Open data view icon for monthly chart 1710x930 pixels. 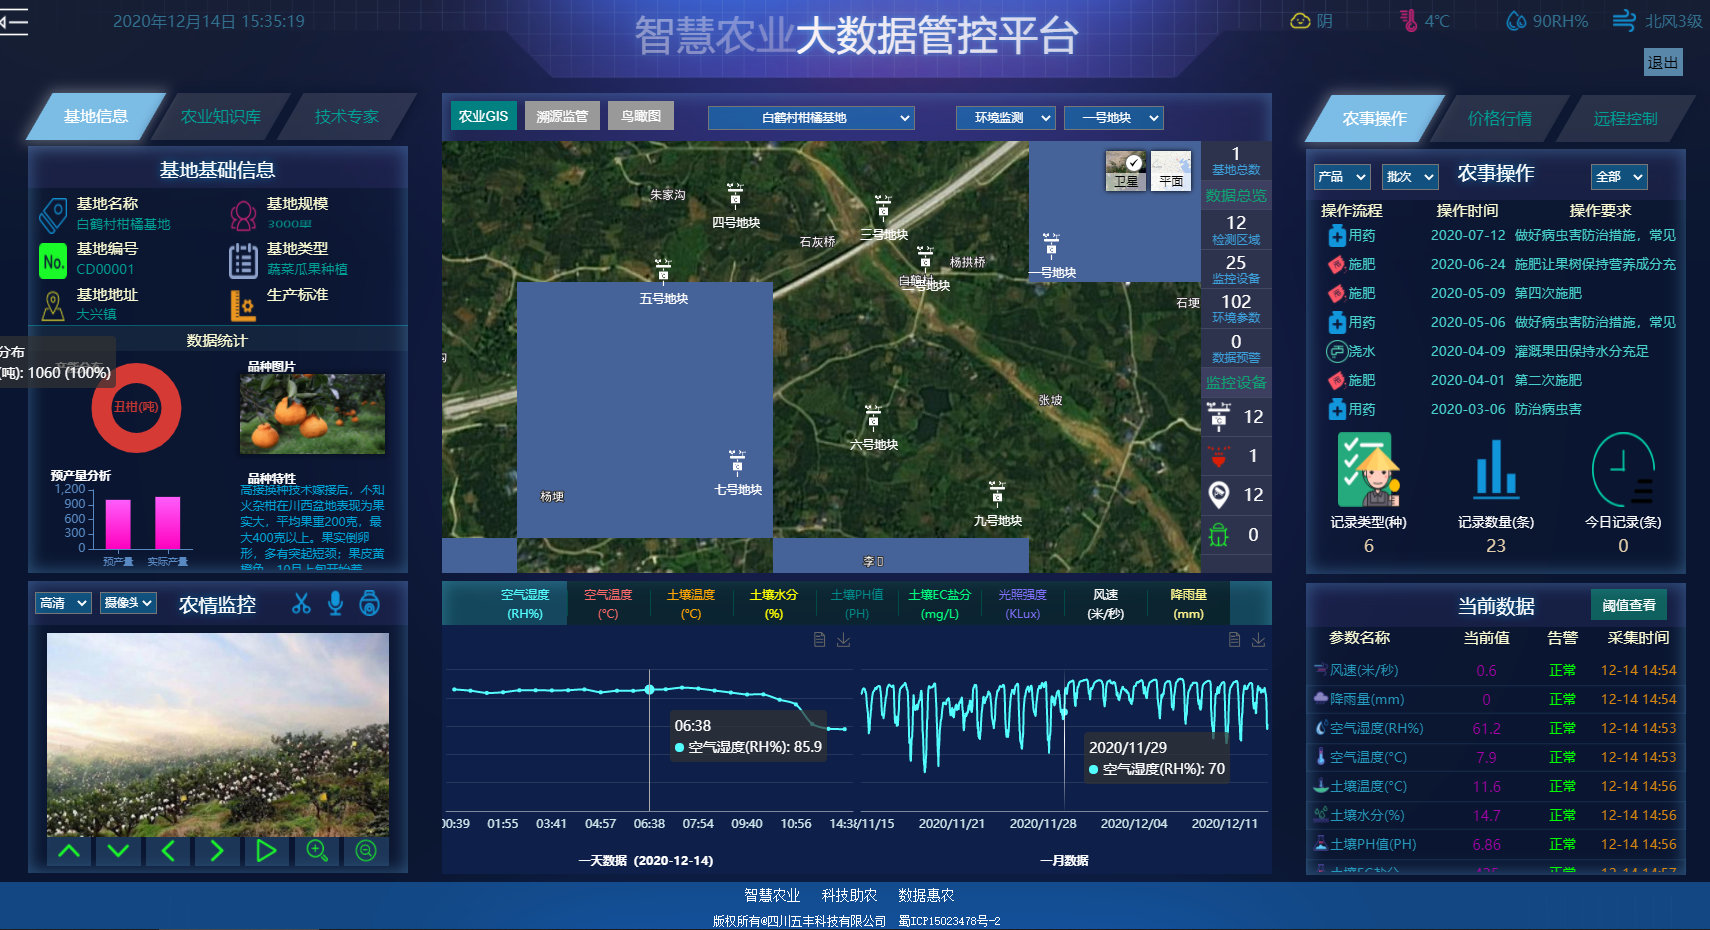[x=1234, y=640]
